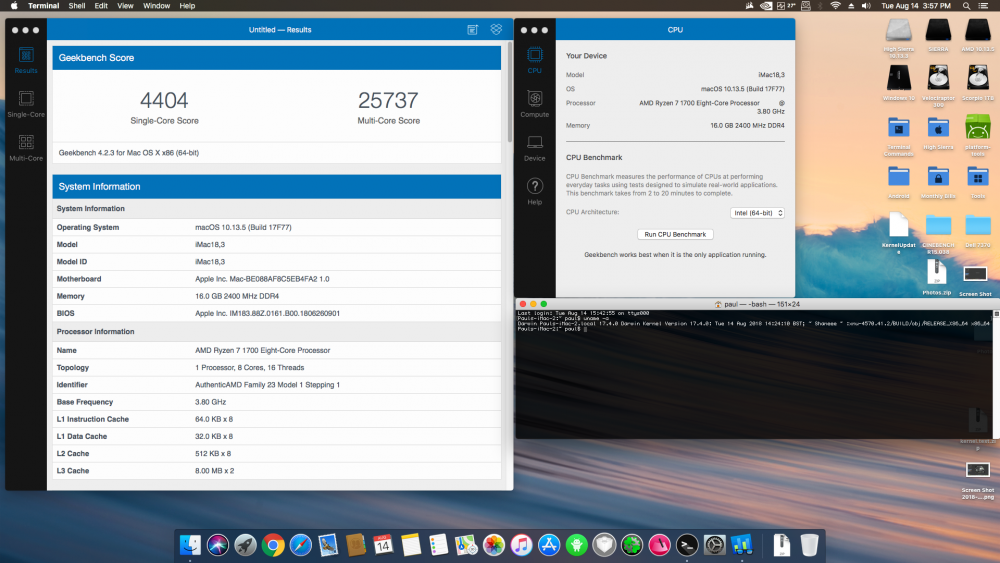The image size is (1000, 563).
Task: Open the Multi-Core results section
Action: point(26,148)
